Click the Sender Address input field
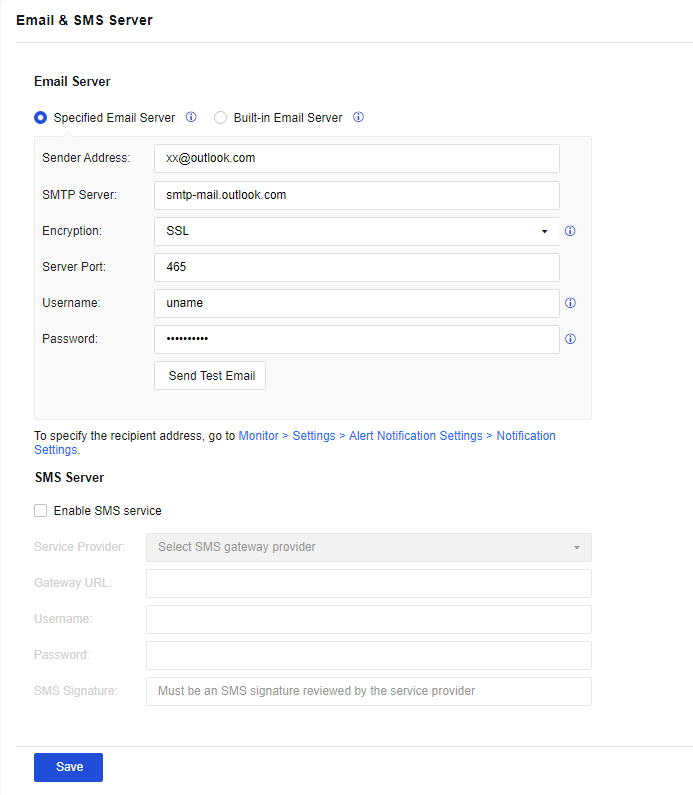 [356, 158]
